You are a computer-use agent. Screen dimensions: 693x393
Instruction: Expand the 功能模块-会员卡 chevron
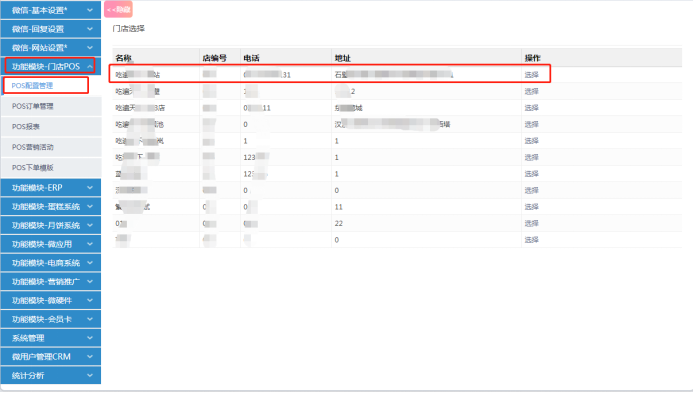pos(90,319)
